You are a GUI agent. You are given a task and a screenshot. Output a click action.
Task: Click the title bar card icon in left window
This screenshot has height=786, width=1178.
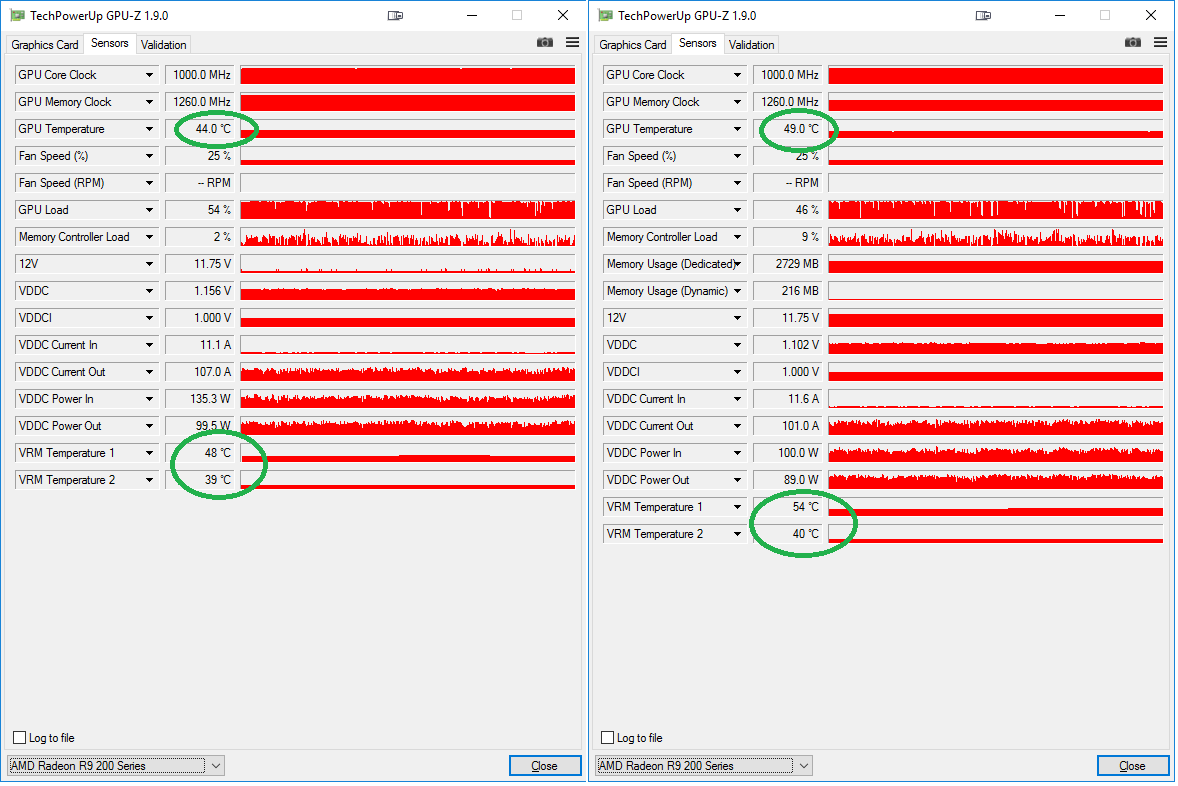[x=396, y=15]
